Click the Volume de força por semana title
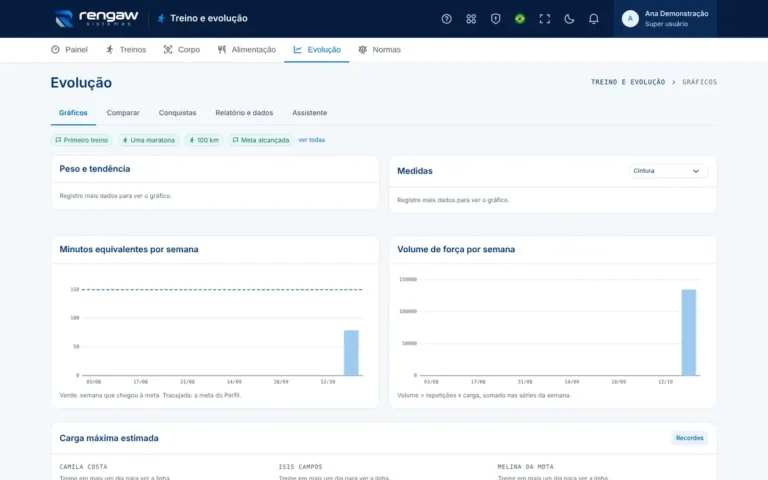Viewport: 768px width, 480px height. point(456,249)
